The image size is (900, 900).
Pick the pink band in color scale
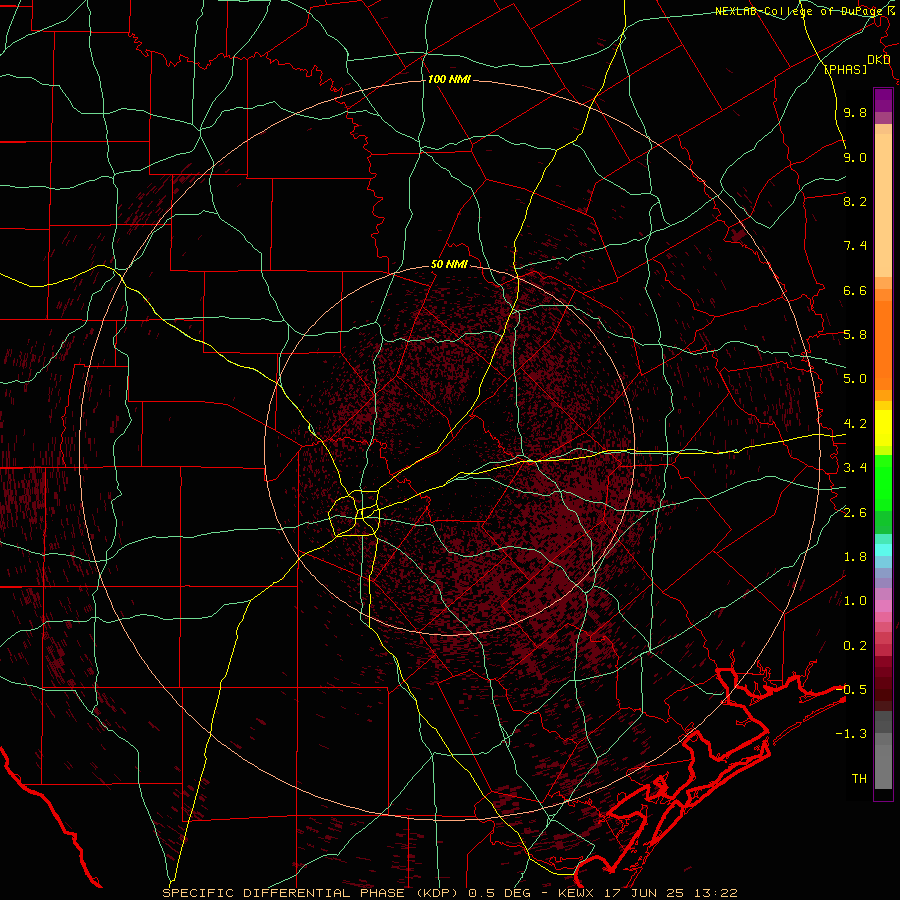(x=883, y=606)
